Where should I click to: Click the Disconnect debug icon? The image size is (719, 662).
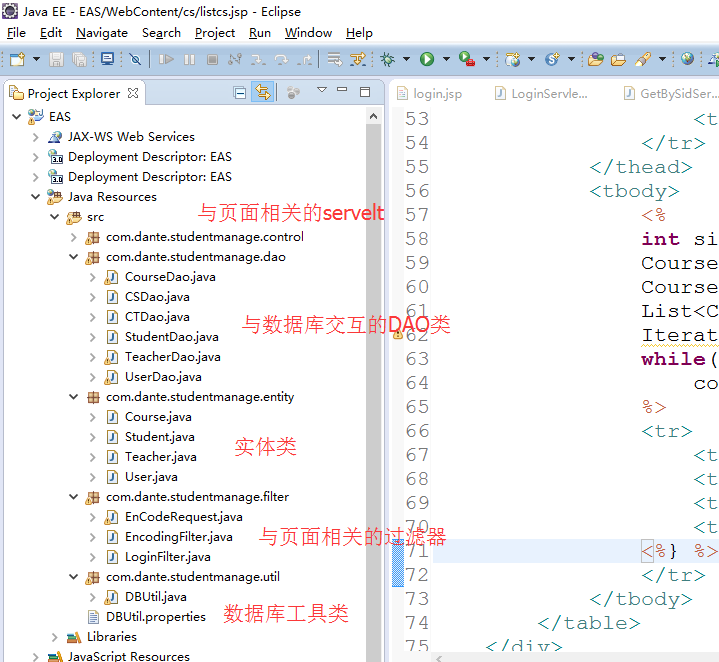[x=235, y=59]
